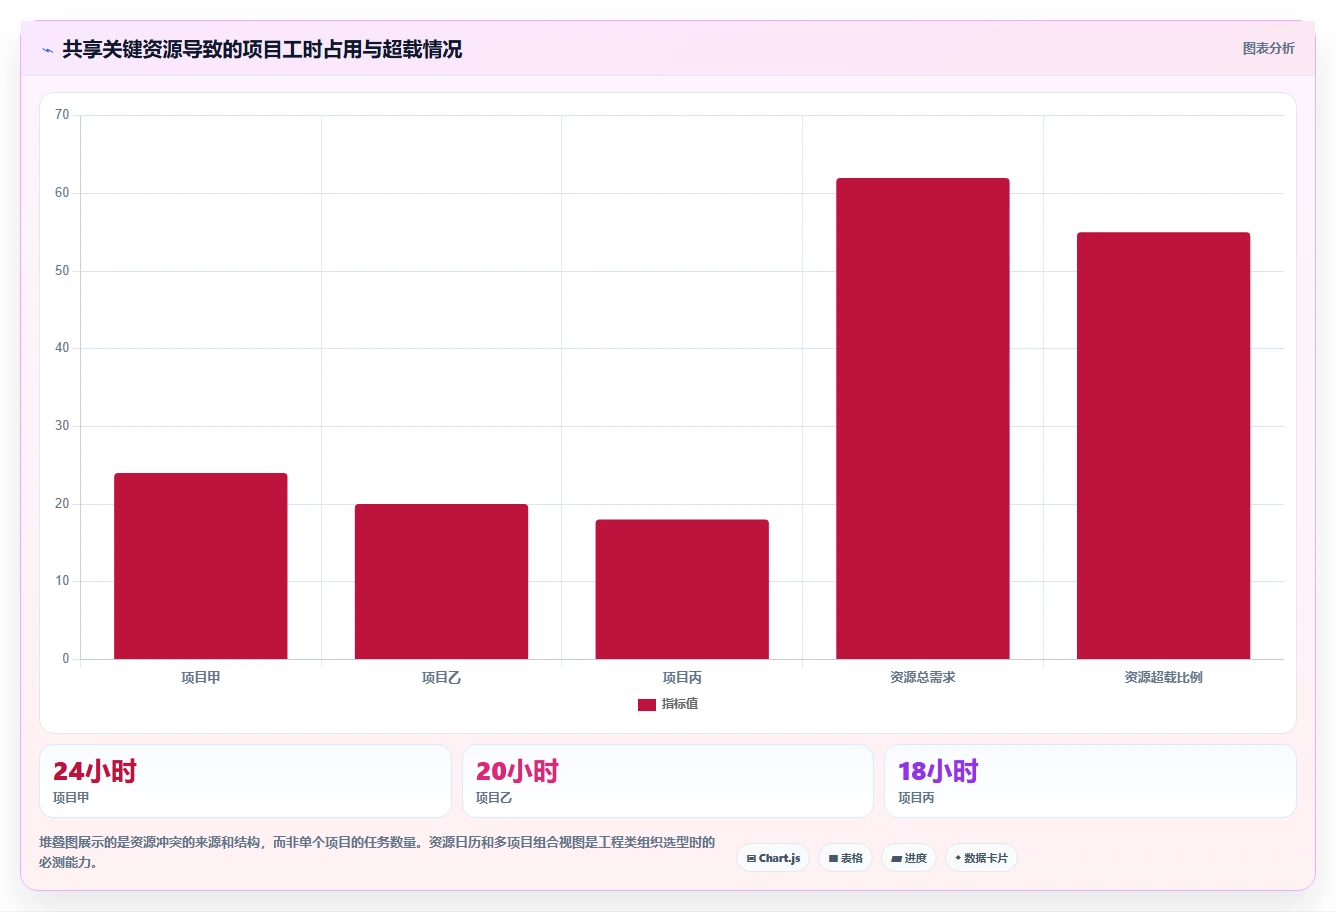Select the 表格 chip
1336x912 pixels.
(x=845, y=858)
